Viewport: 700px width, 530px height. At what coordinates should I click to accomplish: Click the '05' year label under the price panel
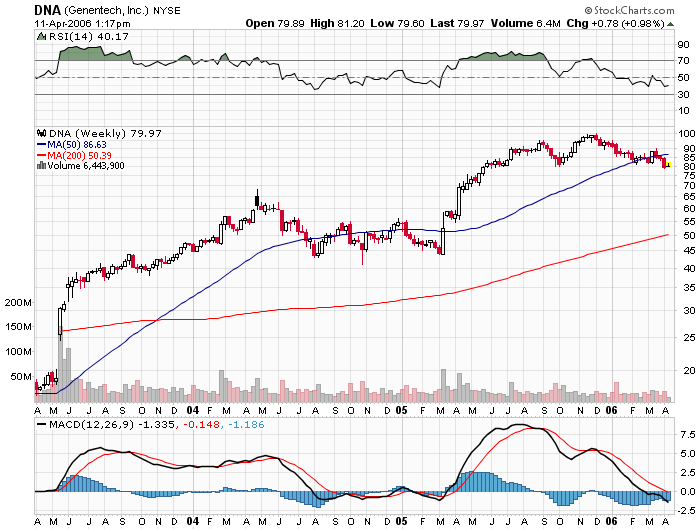[x=401, y=410]
